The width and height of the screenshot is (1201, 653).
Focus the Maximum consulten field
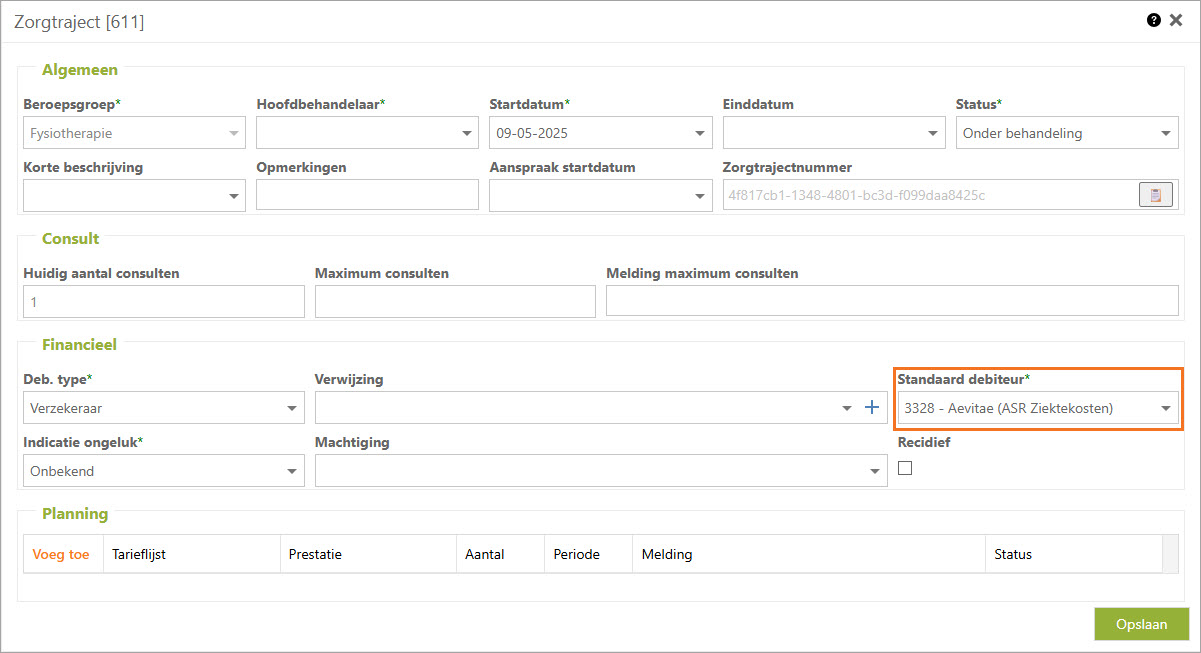[455, 301]
